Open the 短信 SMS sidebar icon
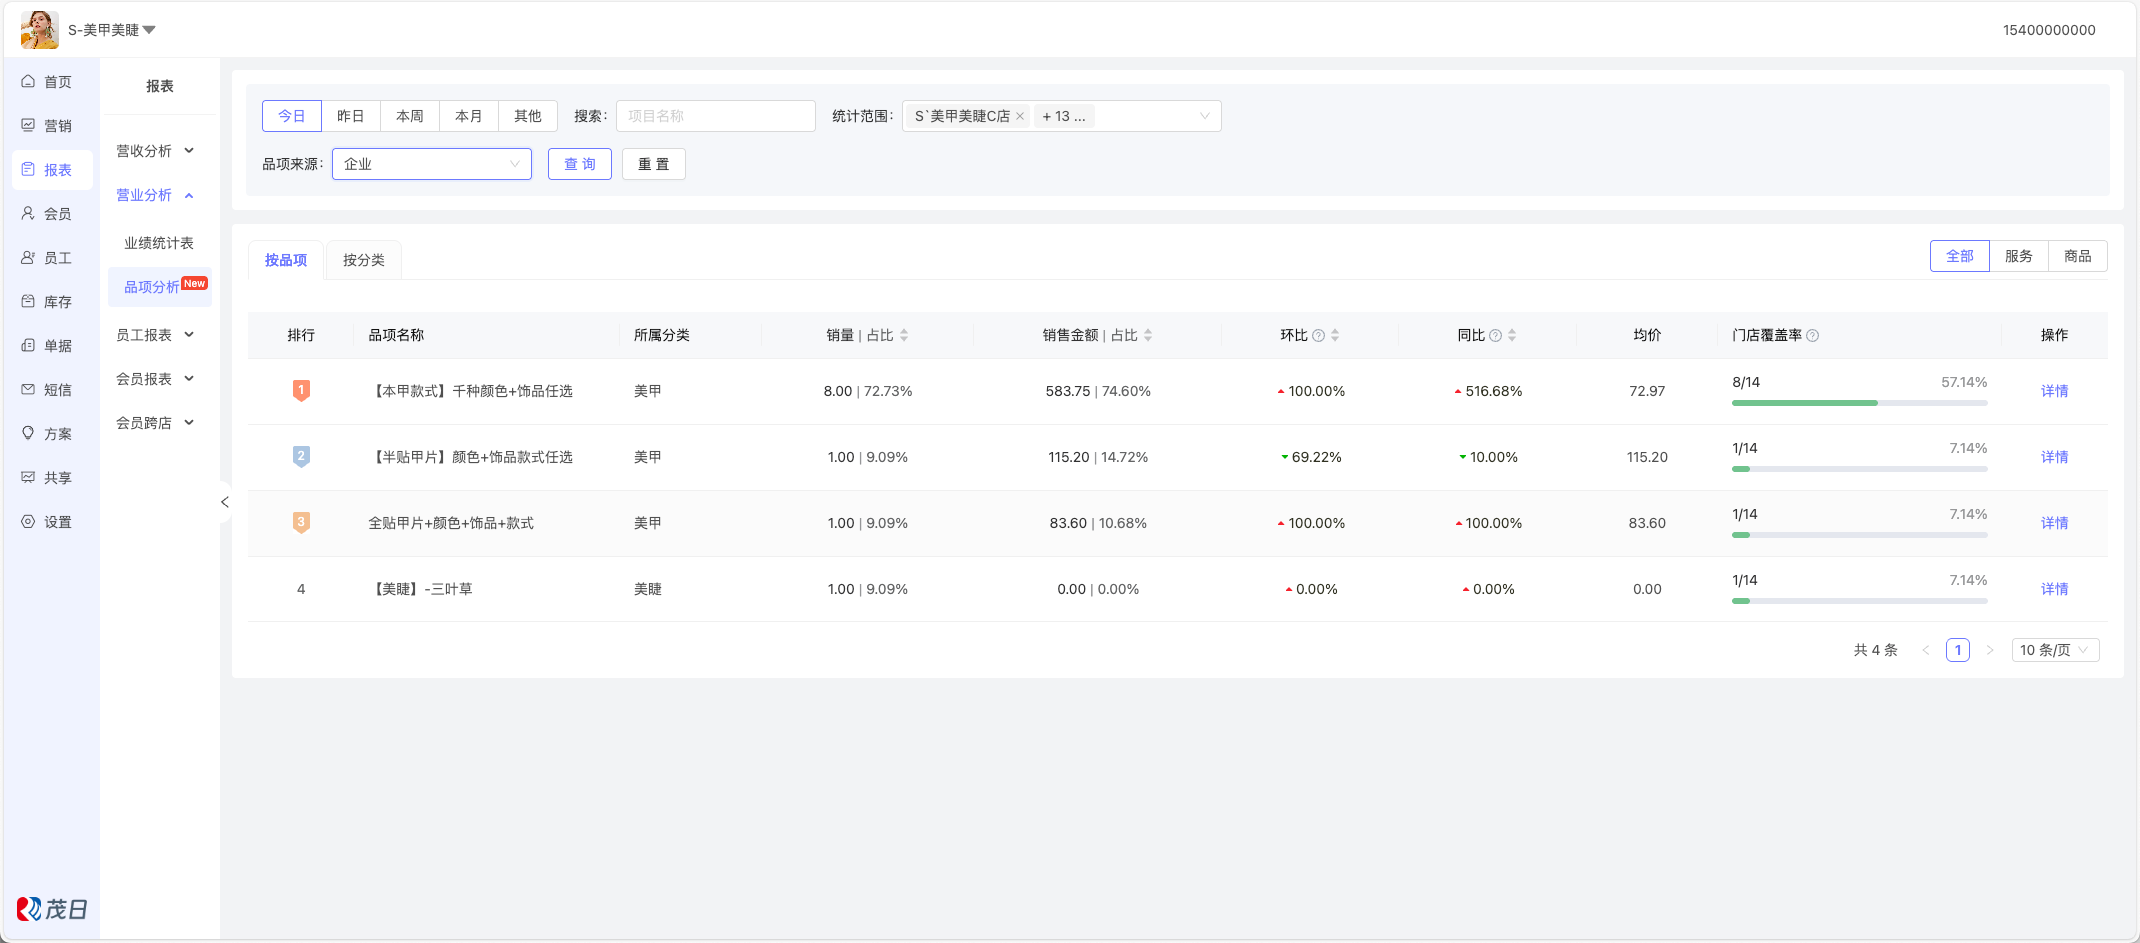Screen dimensions: 2140x943 [x=29, y=390]
